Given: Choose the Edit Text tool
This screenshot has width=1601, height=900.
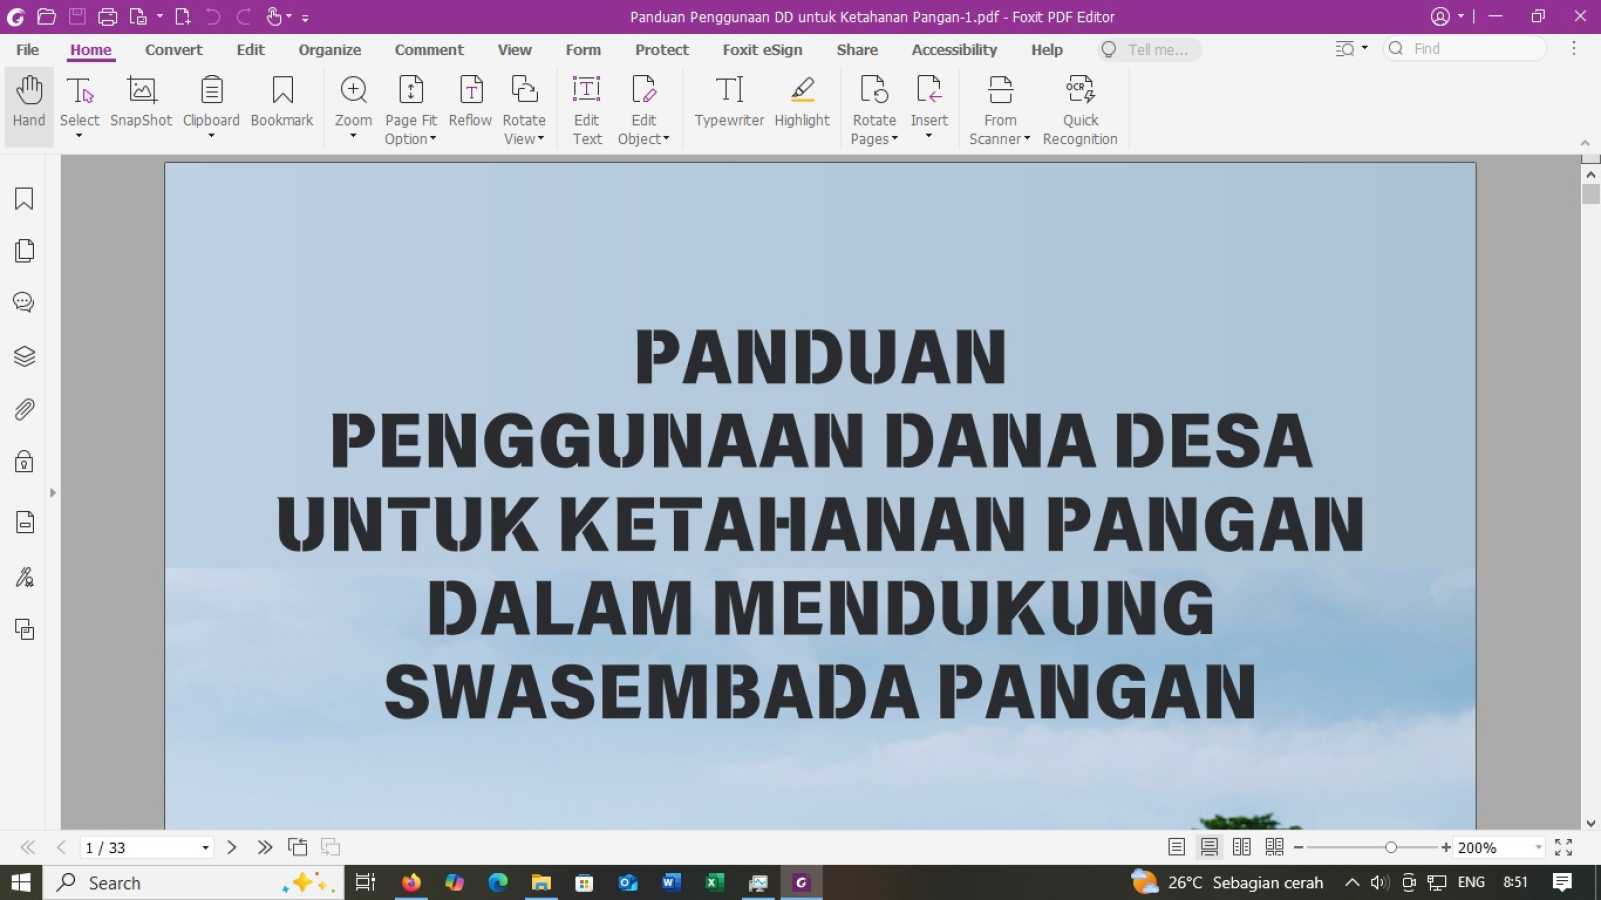Looking at the screenshot, I should tap(587, 110).
